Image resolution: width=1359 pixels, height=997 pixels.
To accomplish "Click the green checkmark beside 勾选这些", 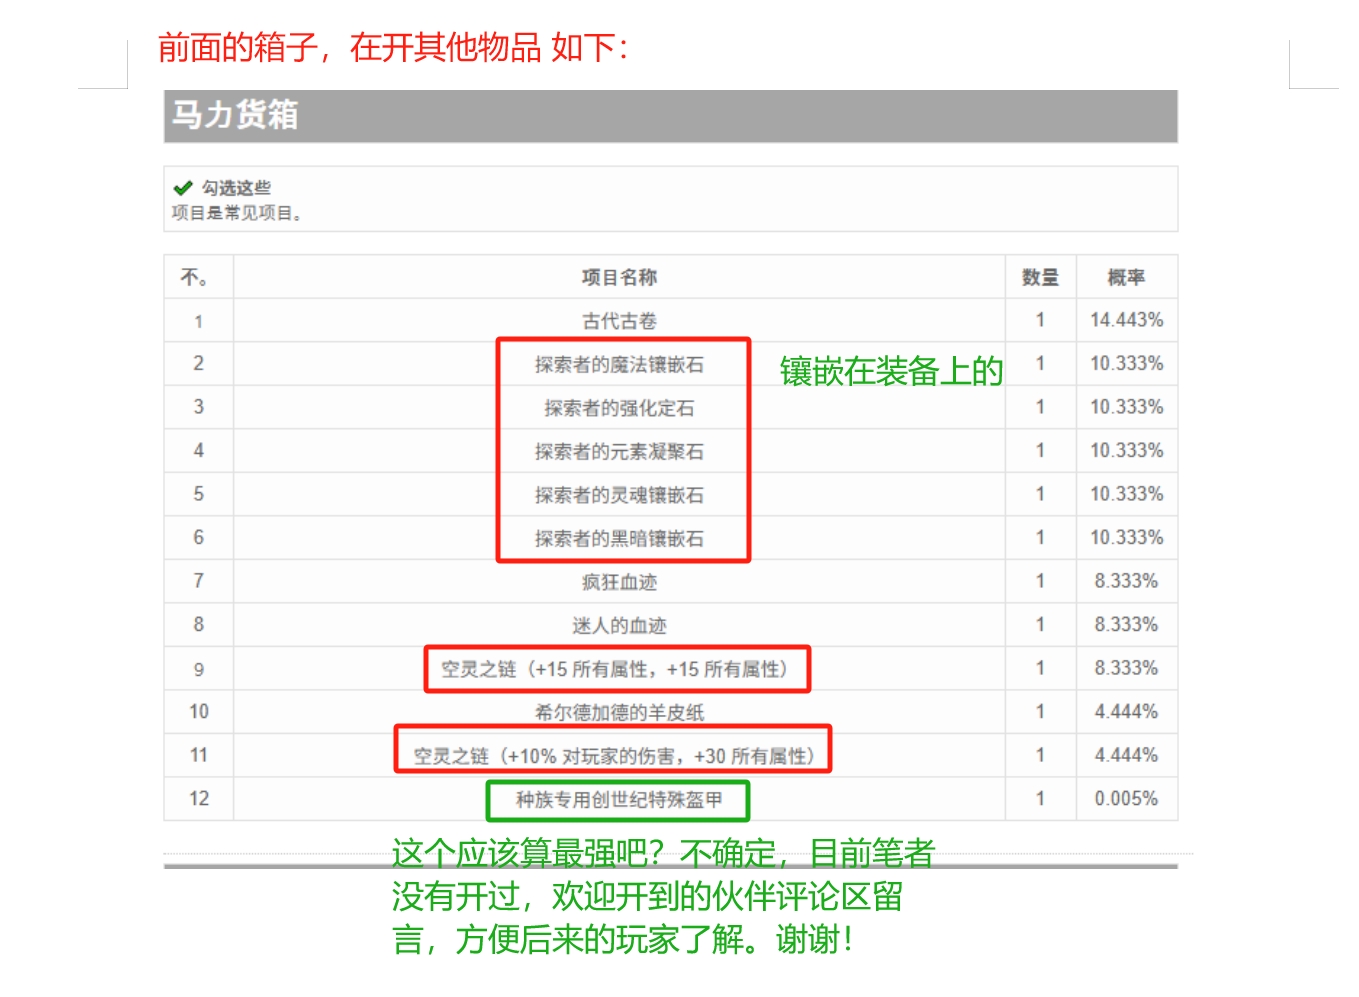I will (x=182, y=188).
